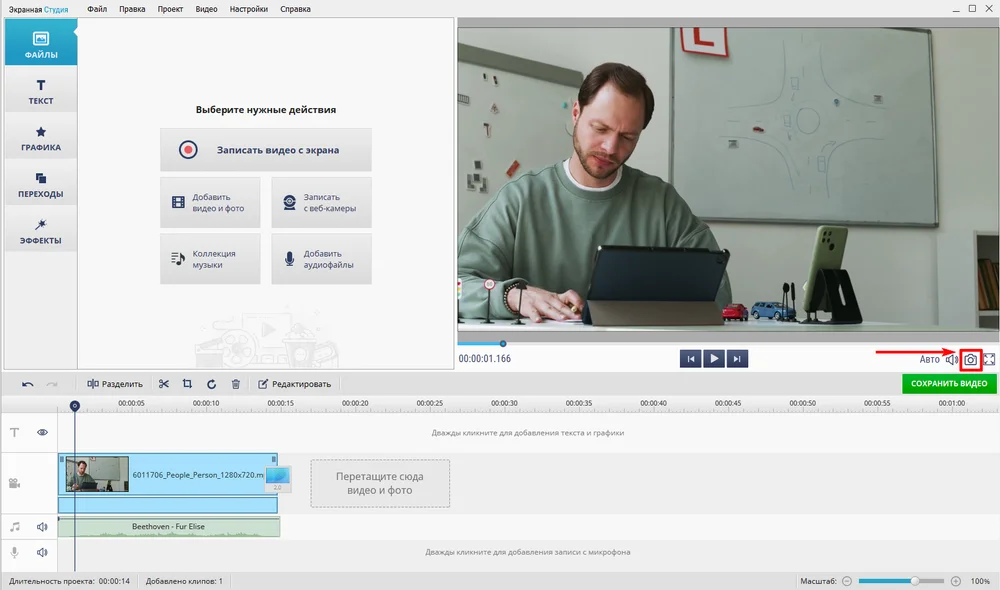Open the Авто preview size dropdown

coord(929,359)
